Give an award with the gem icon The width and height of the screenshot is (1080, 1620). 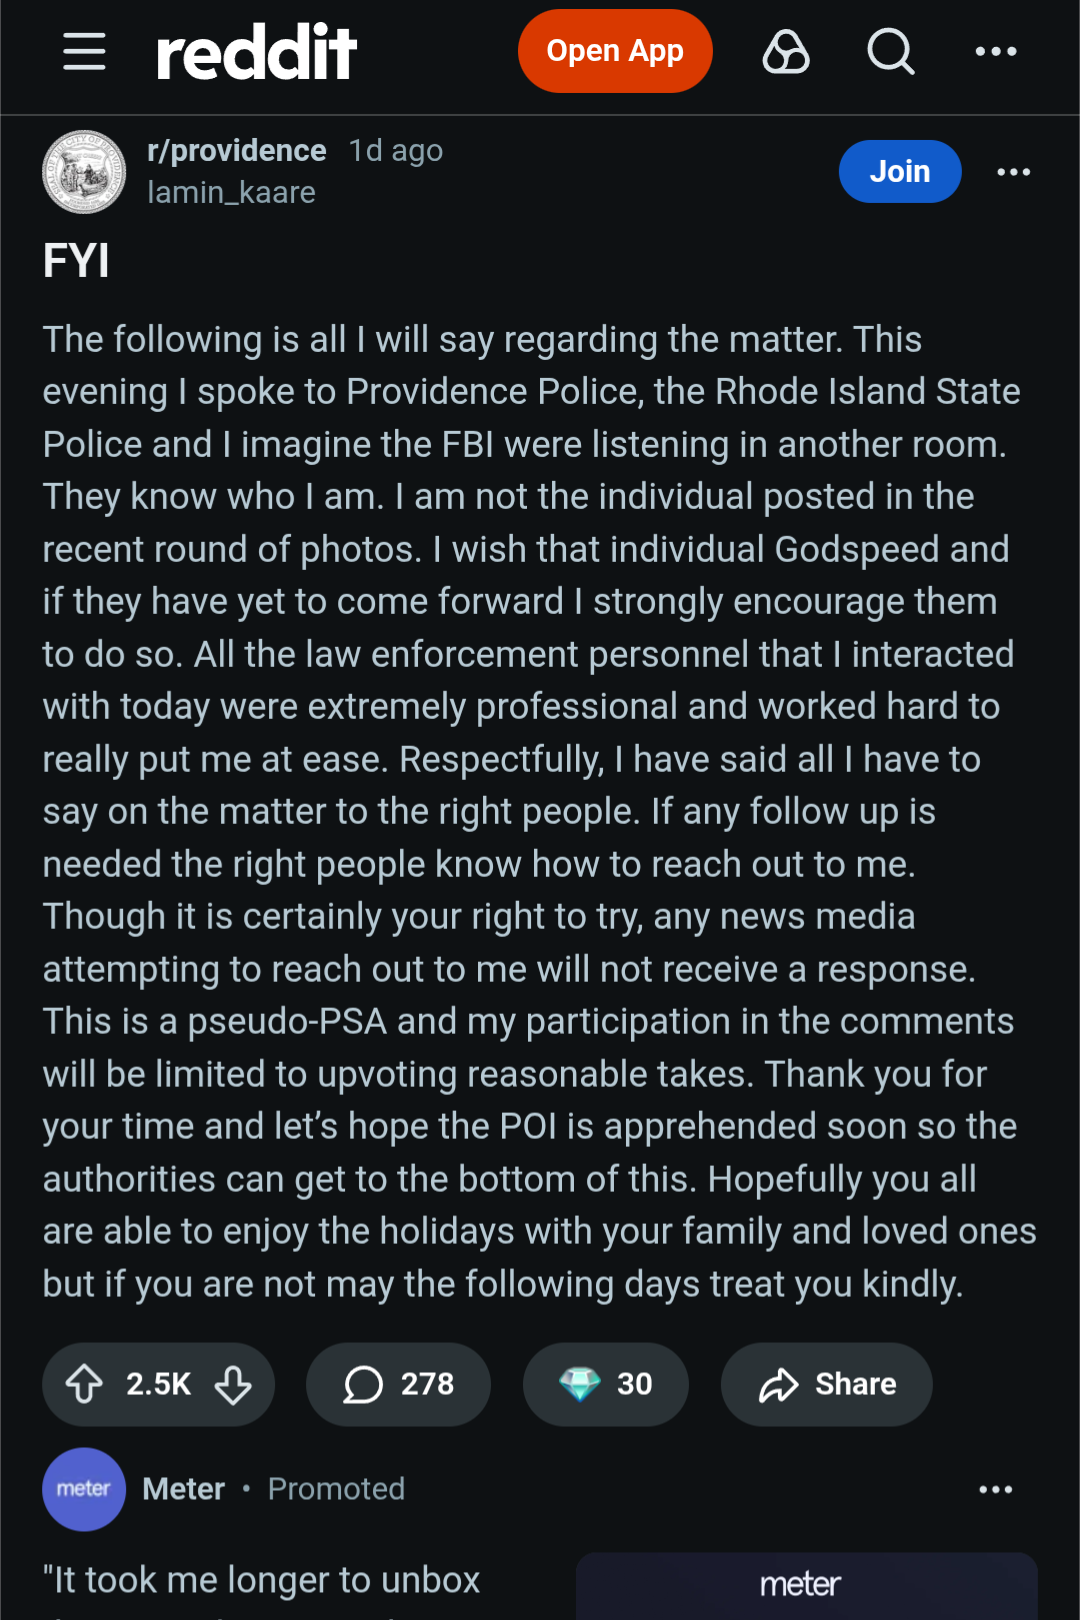click(x=605, y=1384)
